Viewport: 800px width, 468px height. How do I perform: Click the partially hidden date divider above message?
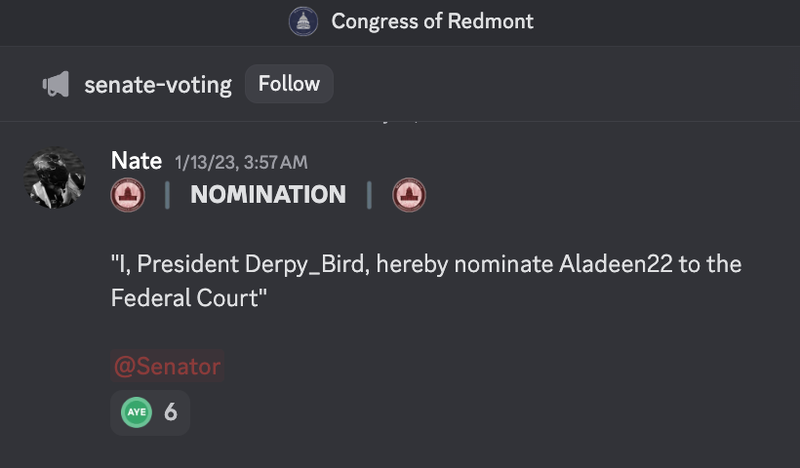400,121
